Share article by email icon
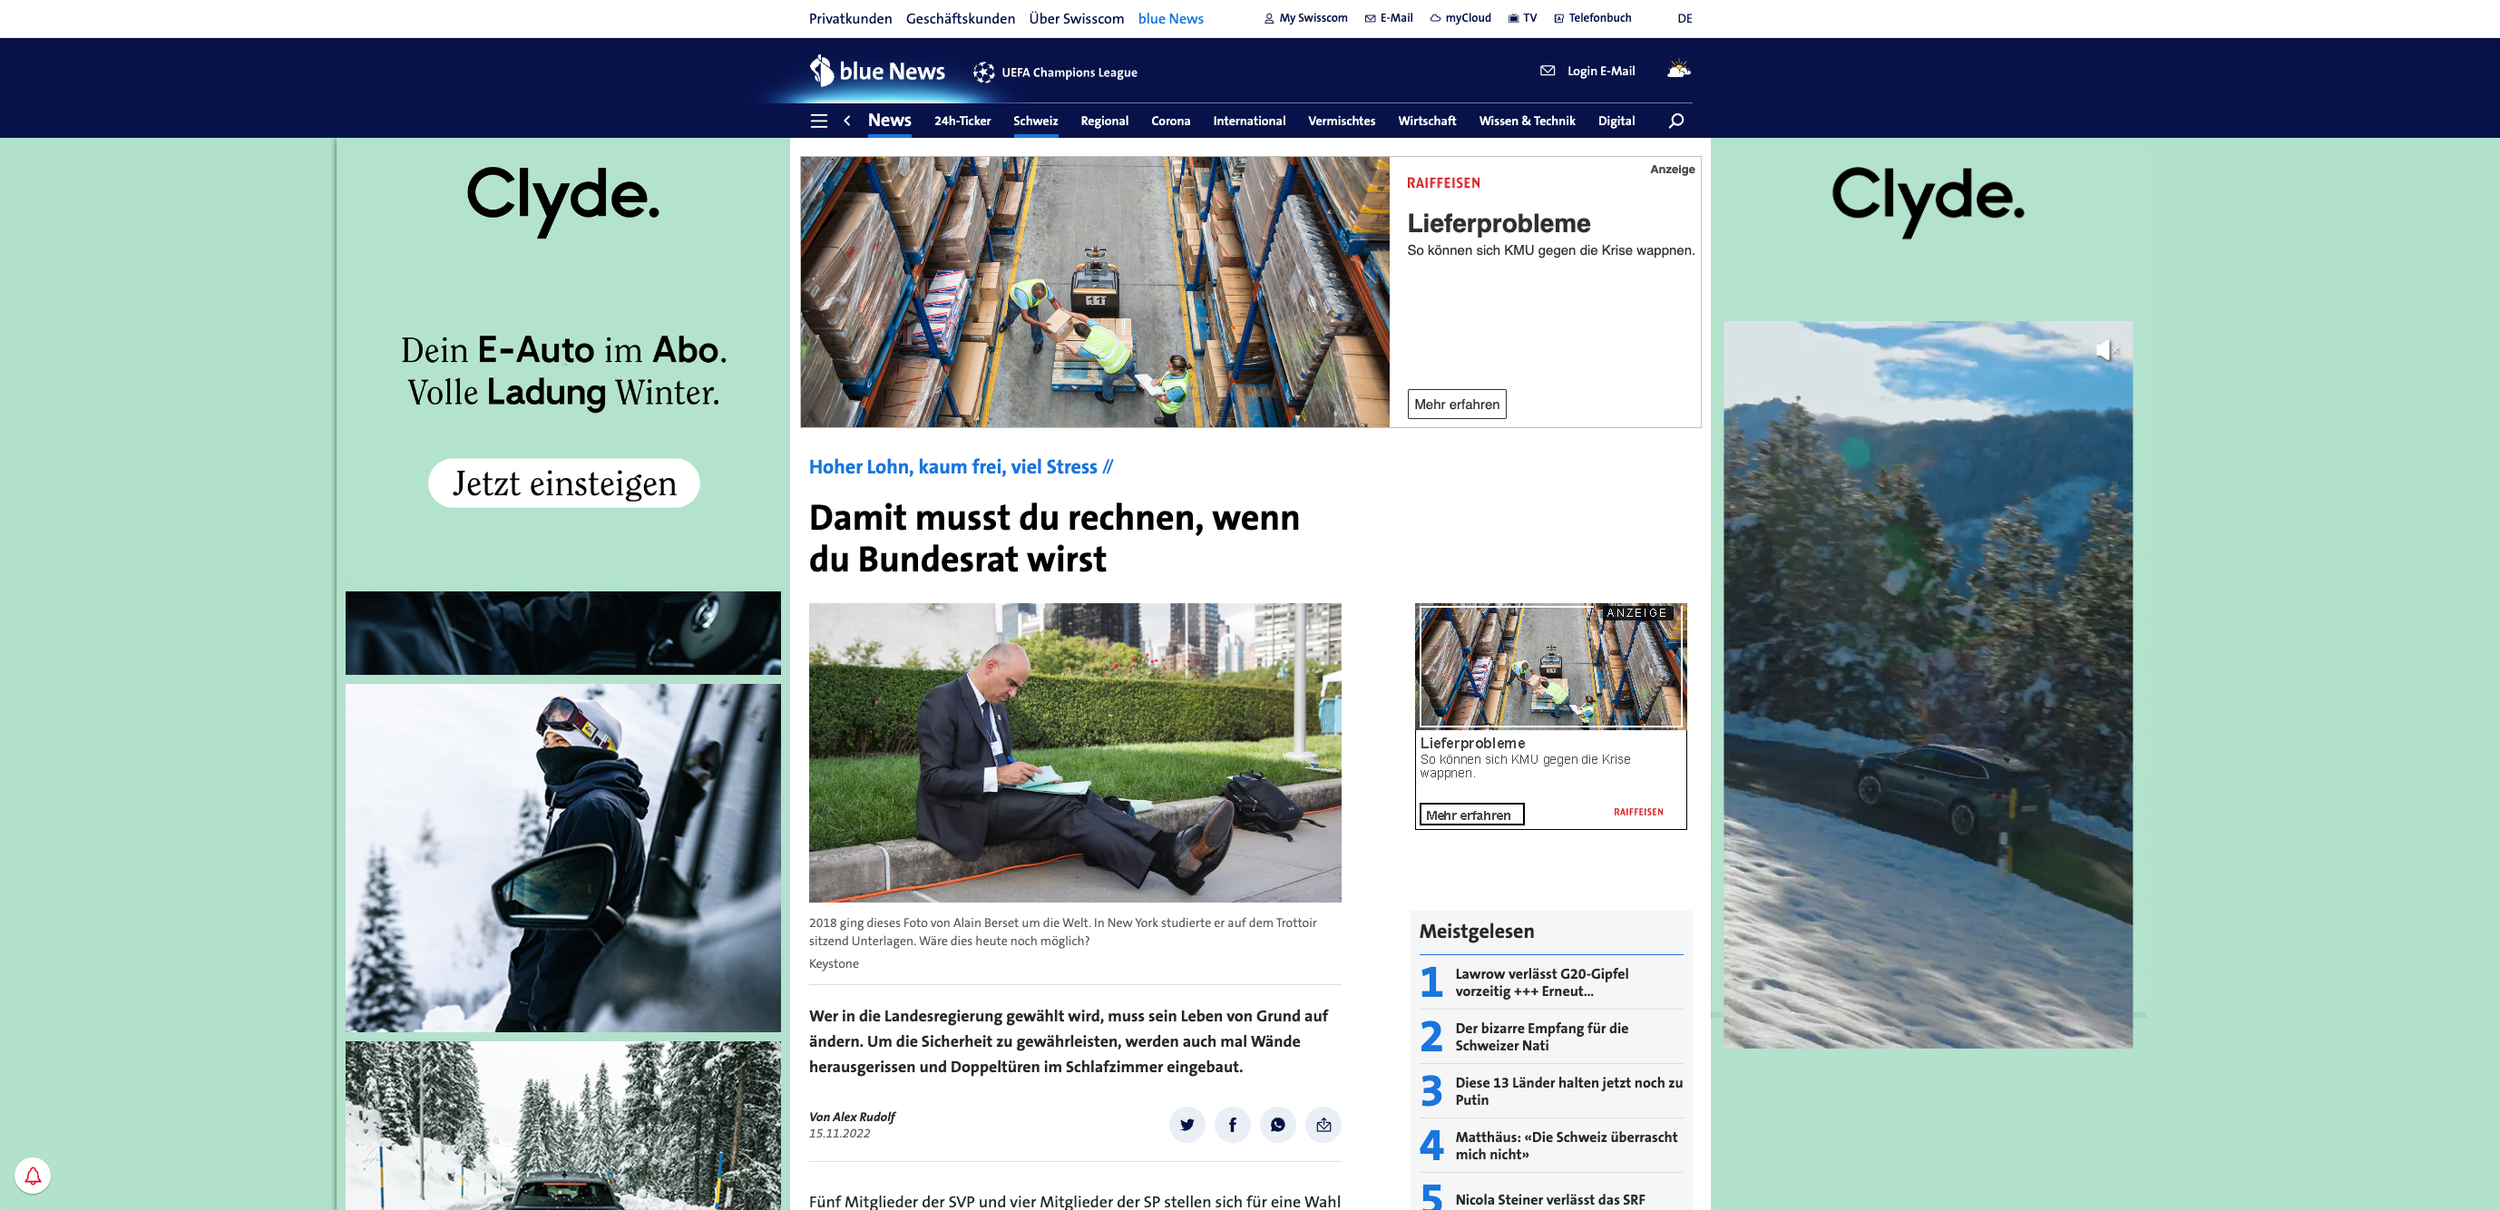The width and height of the screenshot is (2500, 1210). [x=1323, y=1125]
